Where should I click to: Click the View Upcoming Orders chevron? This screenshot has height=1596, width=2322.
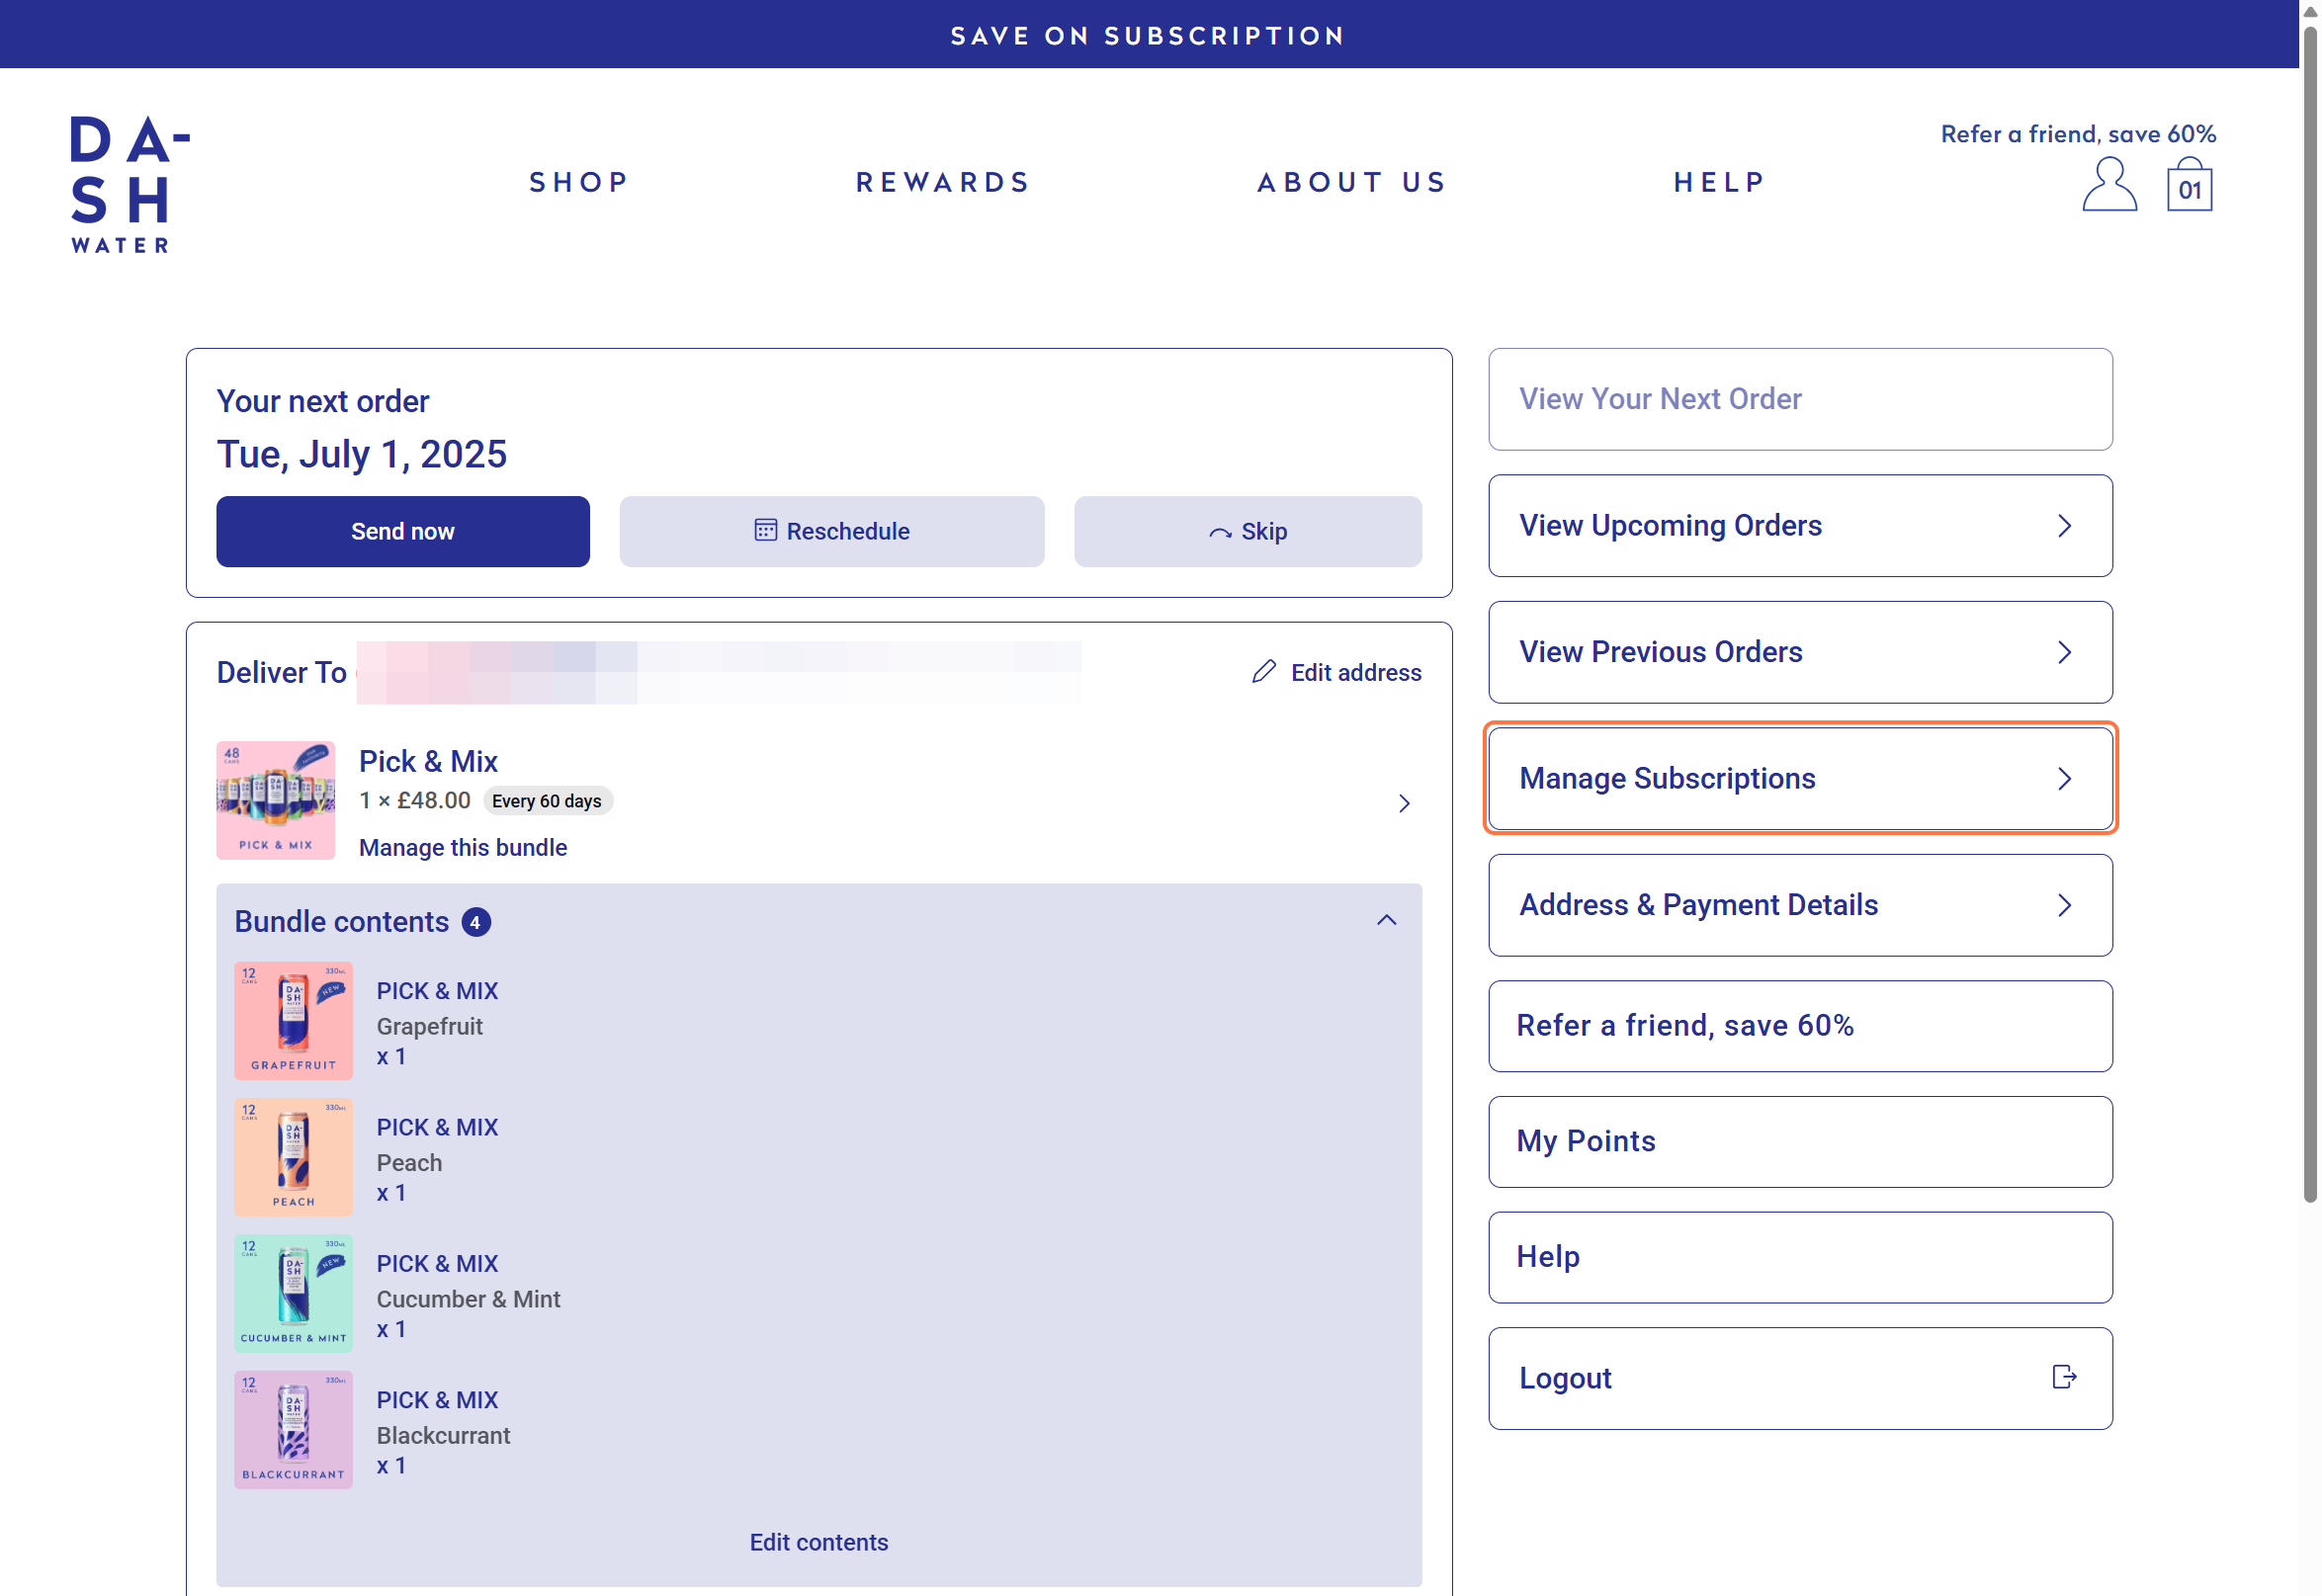pos(2063,525)
